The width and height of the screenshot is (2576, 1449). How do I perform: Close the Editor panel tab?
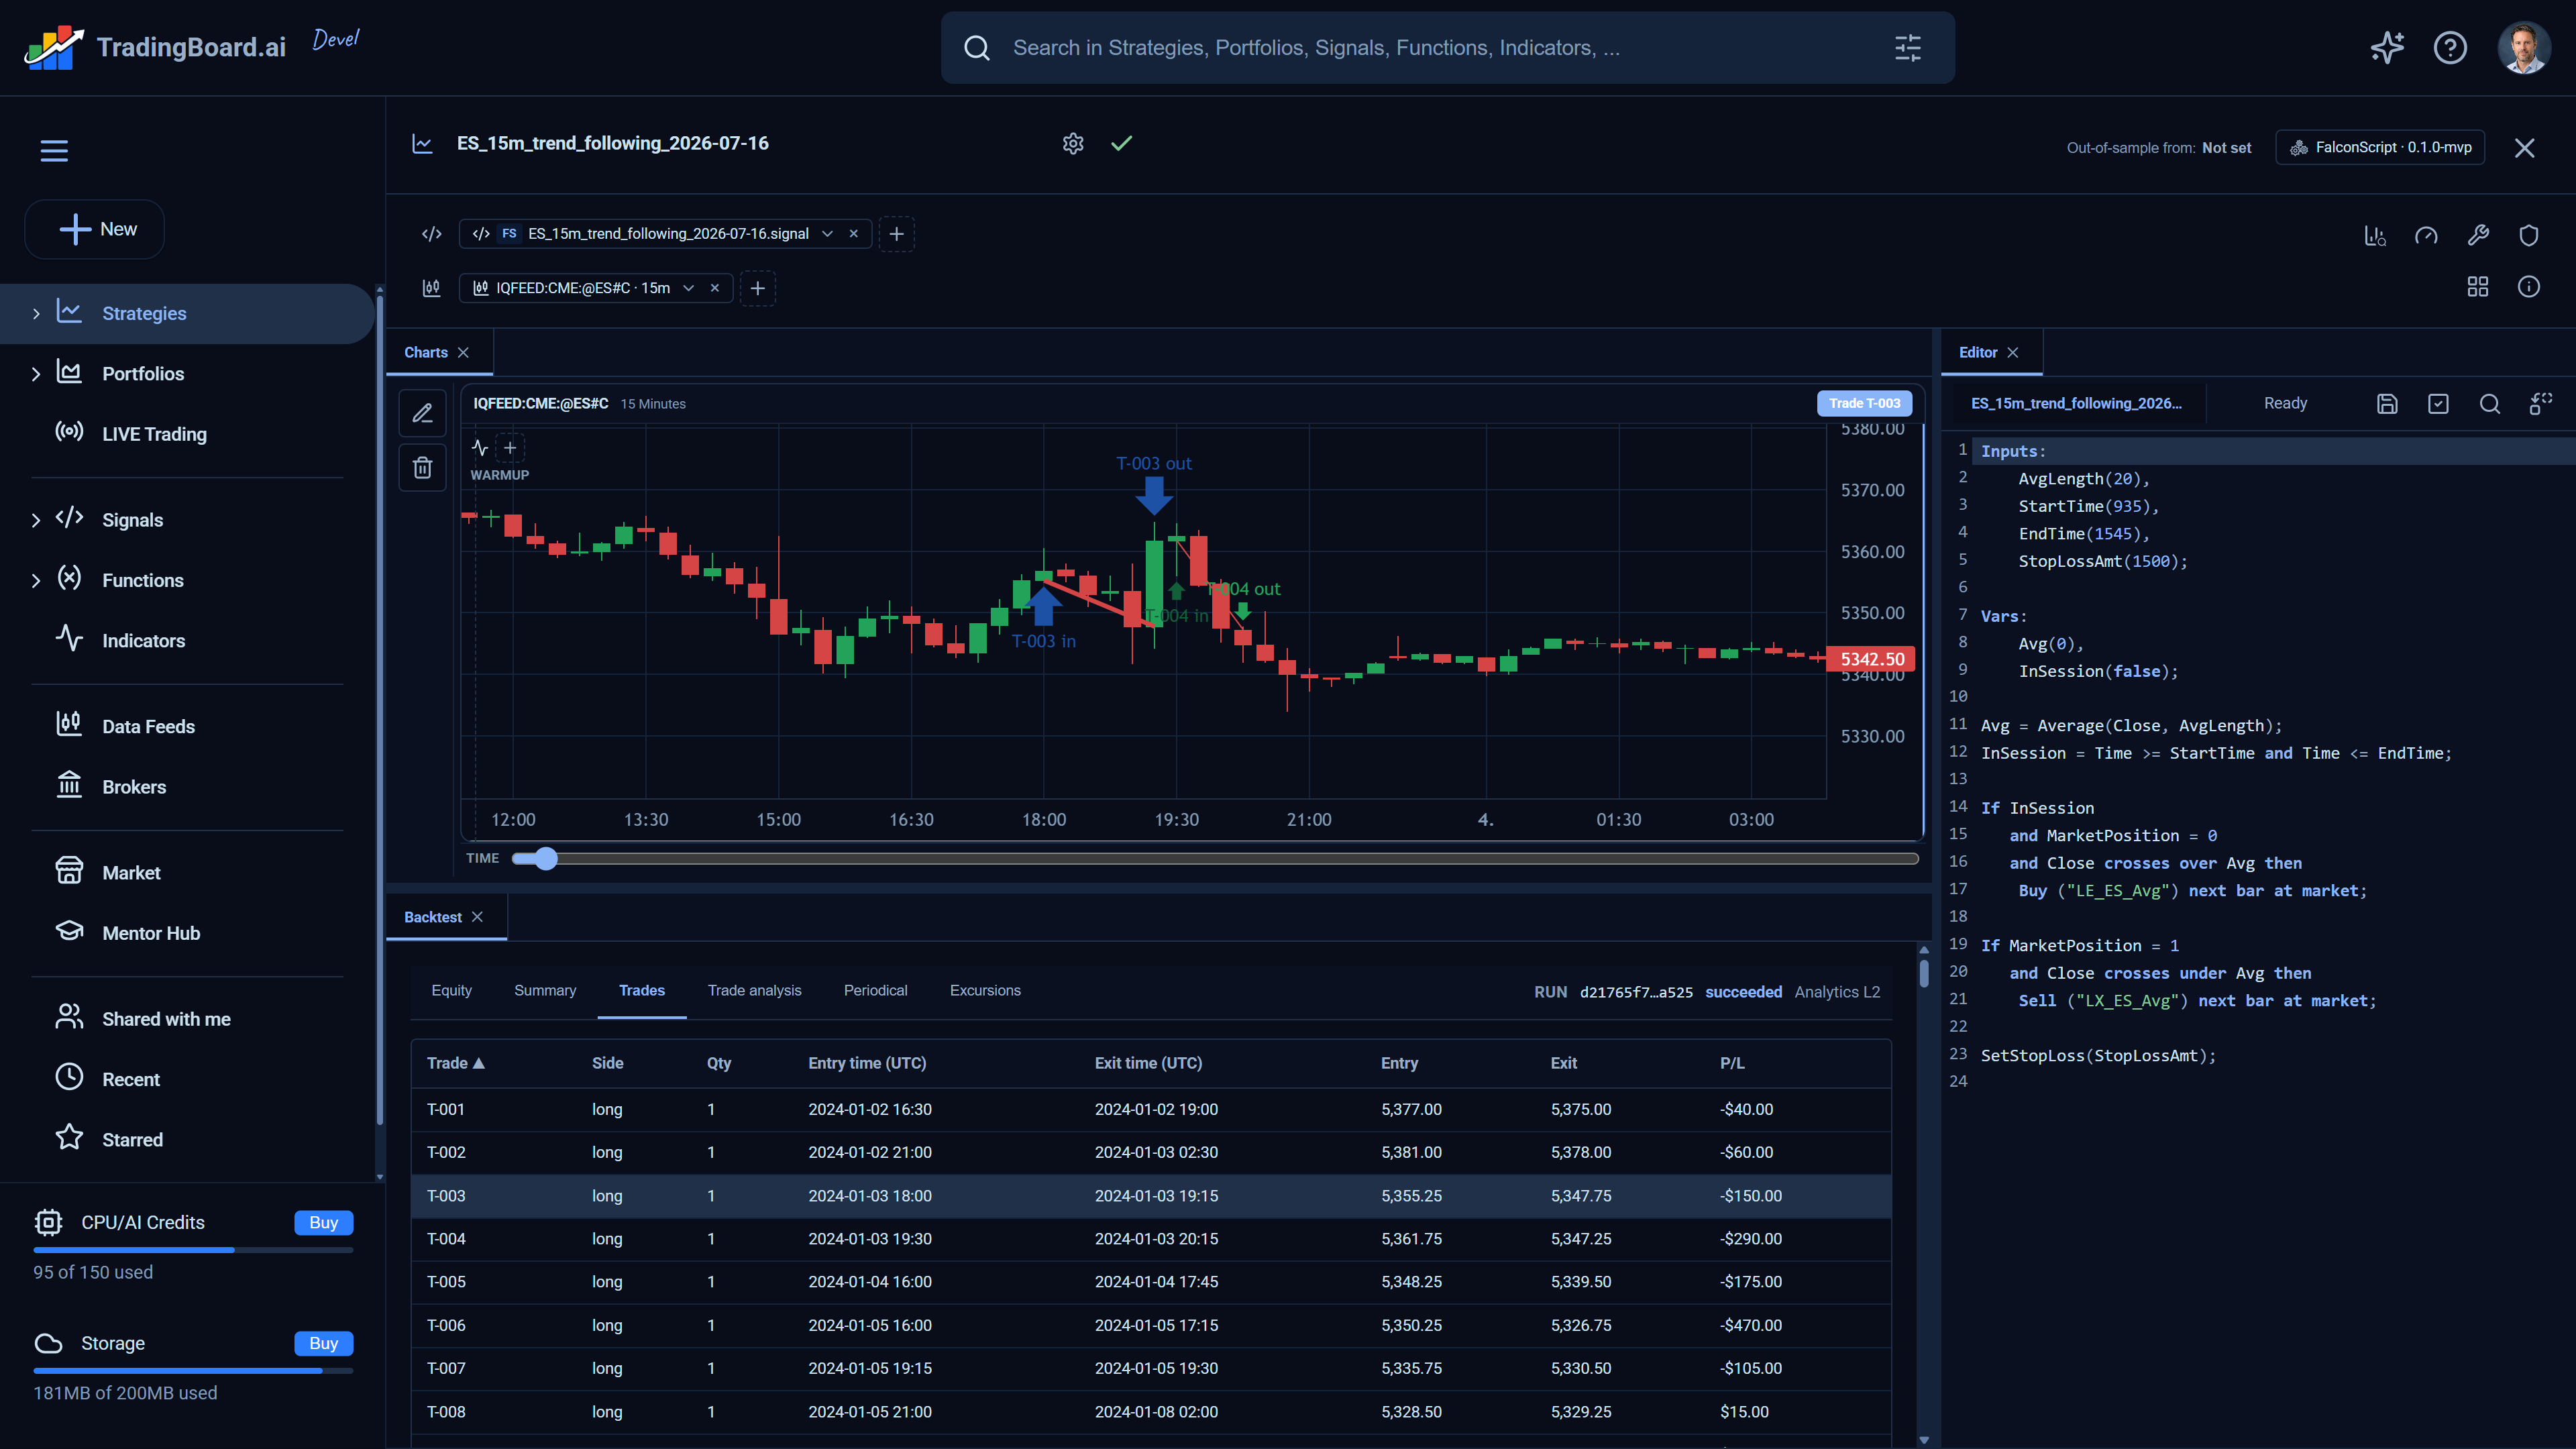tap(2013, 353)
